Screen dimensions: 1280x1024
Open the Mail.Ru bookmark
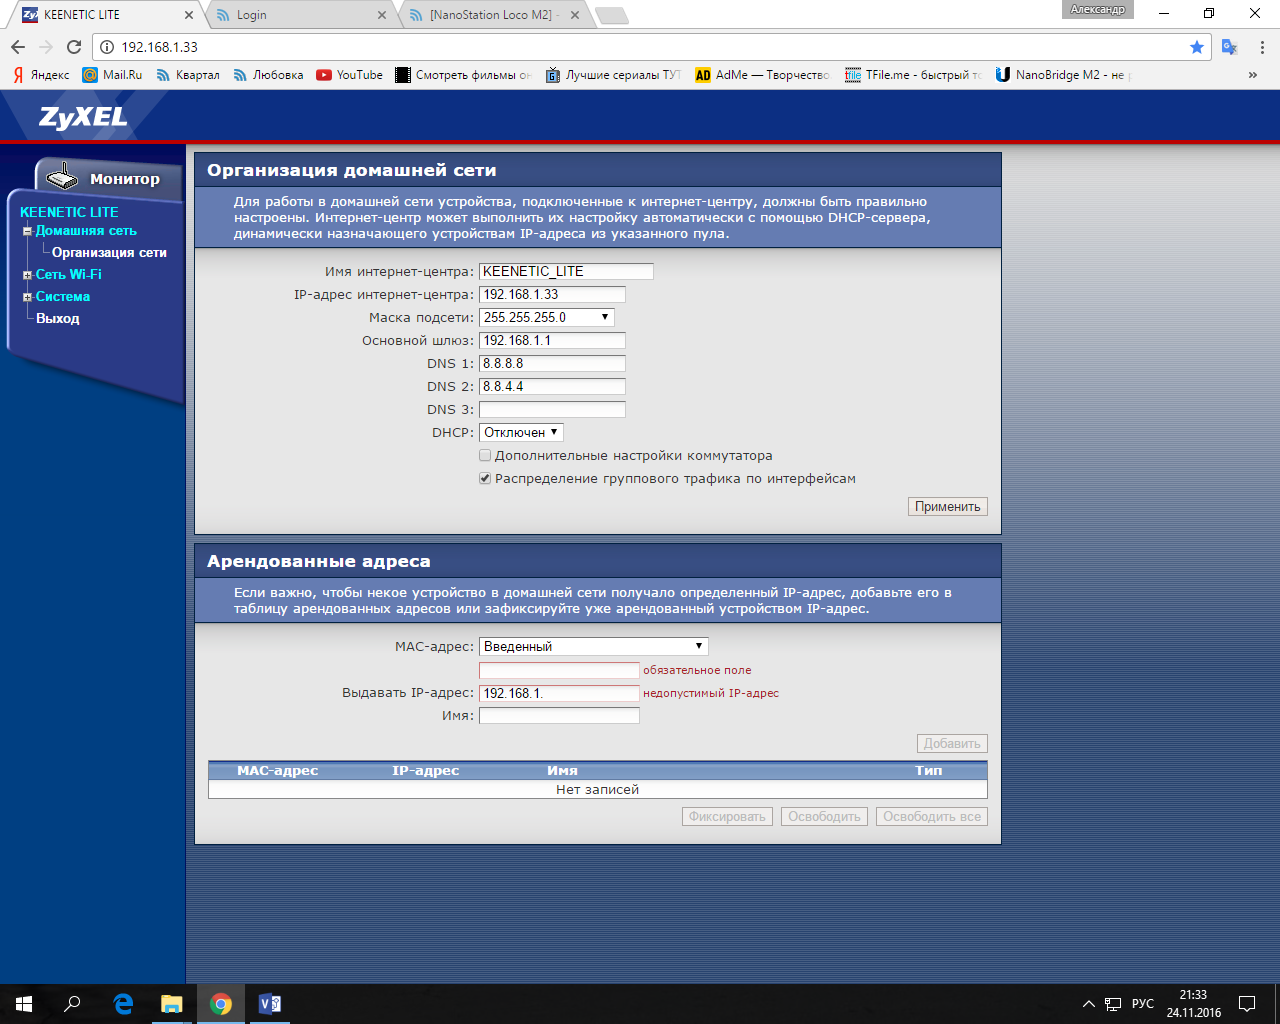point(113,75)
